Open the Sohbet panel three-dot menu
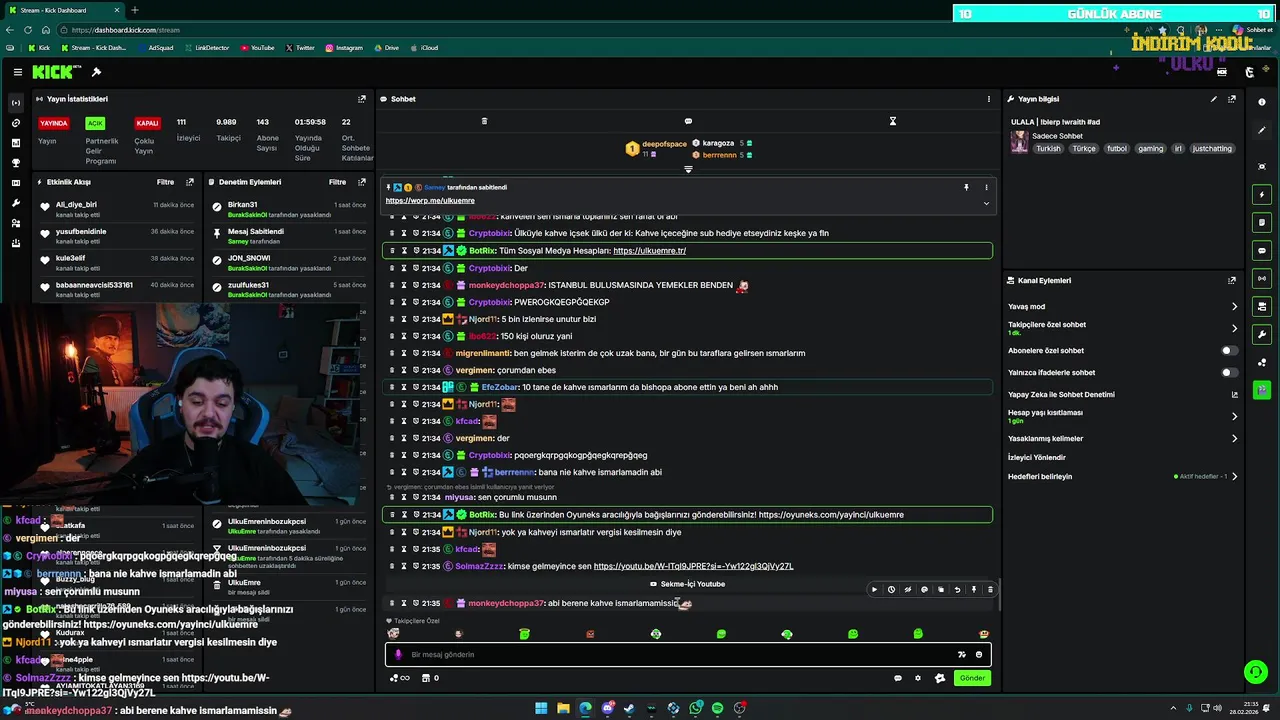Image resolution: width=1280 pixels, height=720 pixels. coord(989,99)
